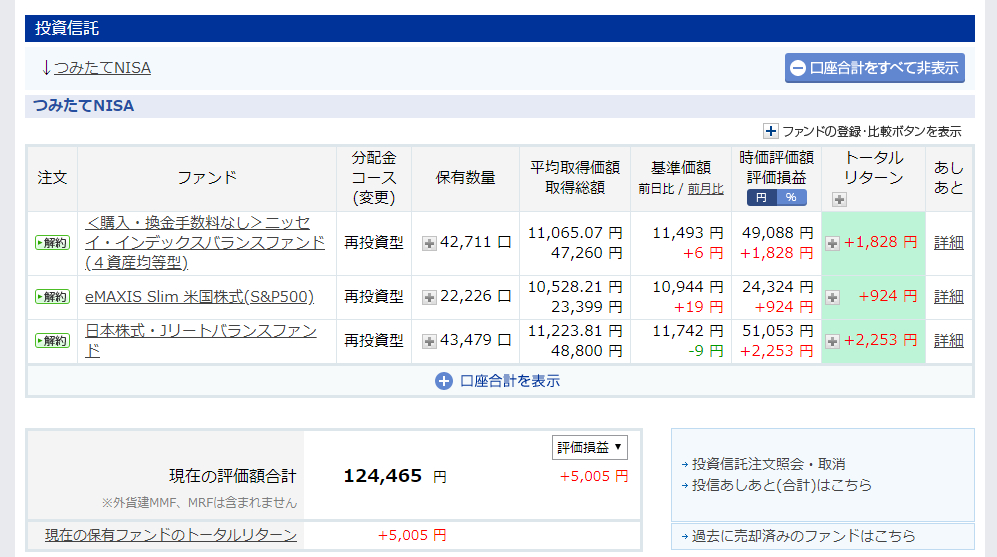Open 過去に売却済みのファンドはこちら link
Viewport: 997px width, 557px height.
[803, 536]
